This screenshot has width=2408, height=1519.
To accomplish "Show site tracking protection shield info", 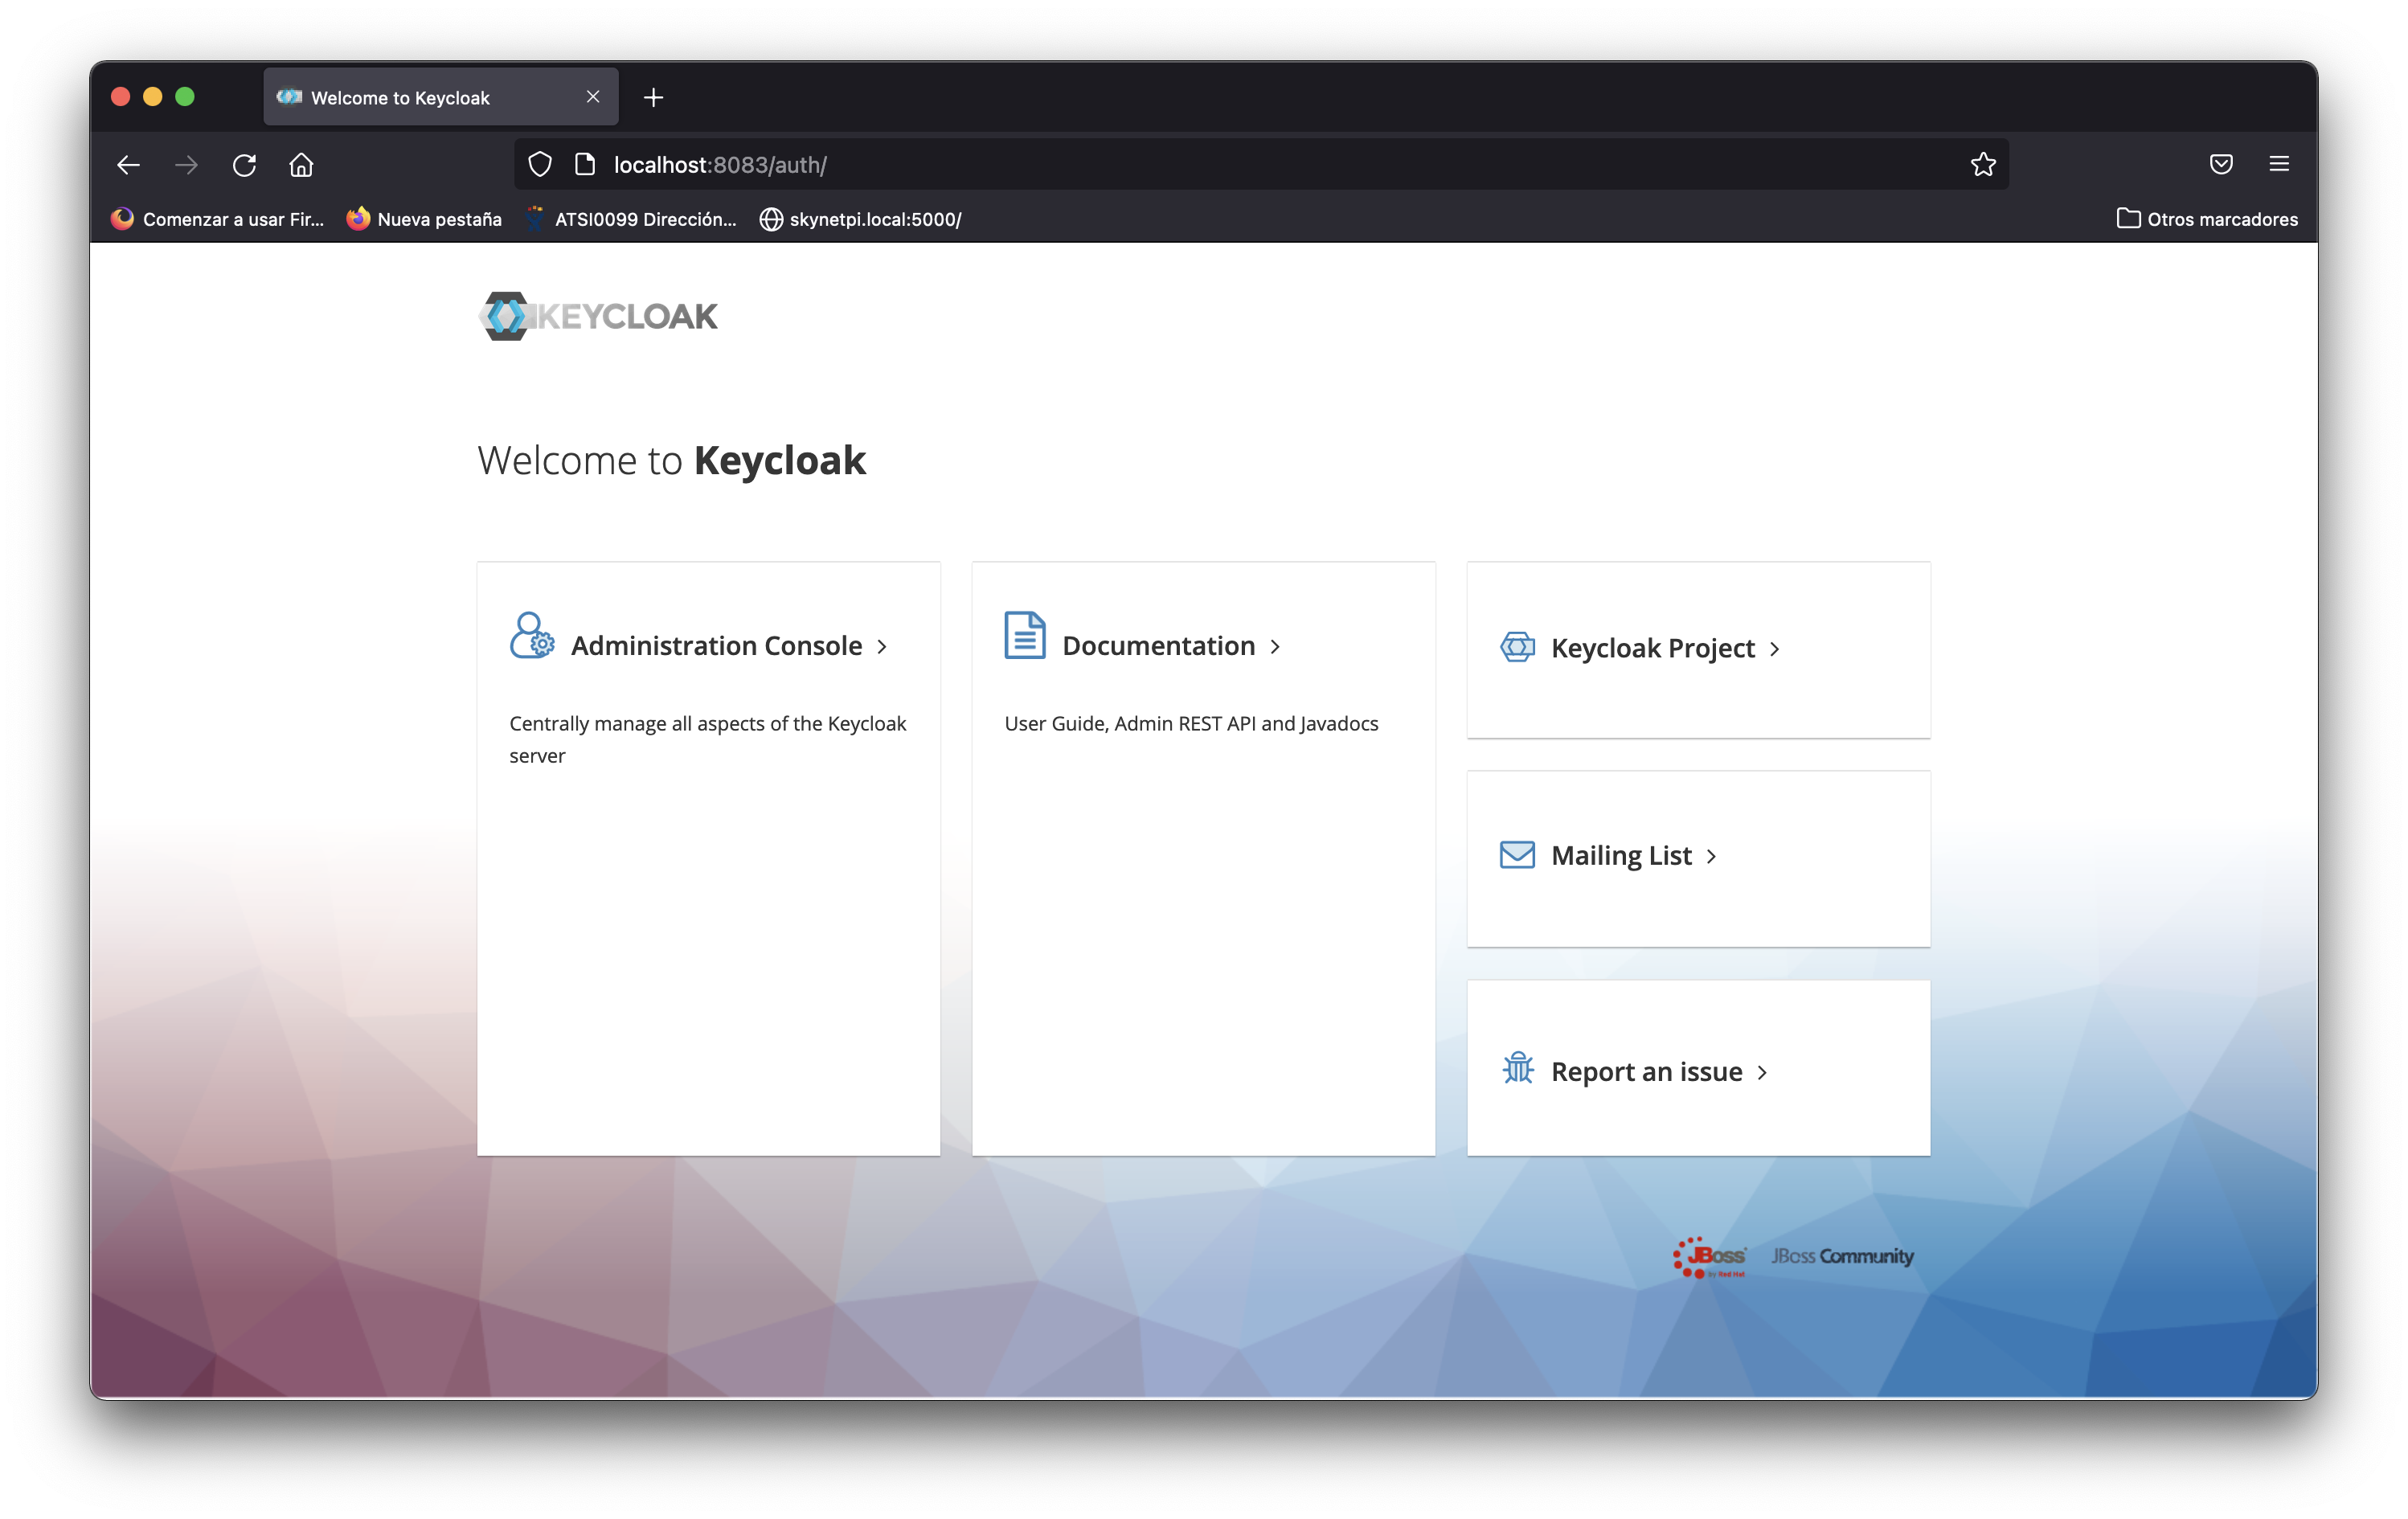I will (x=540, y=165).
